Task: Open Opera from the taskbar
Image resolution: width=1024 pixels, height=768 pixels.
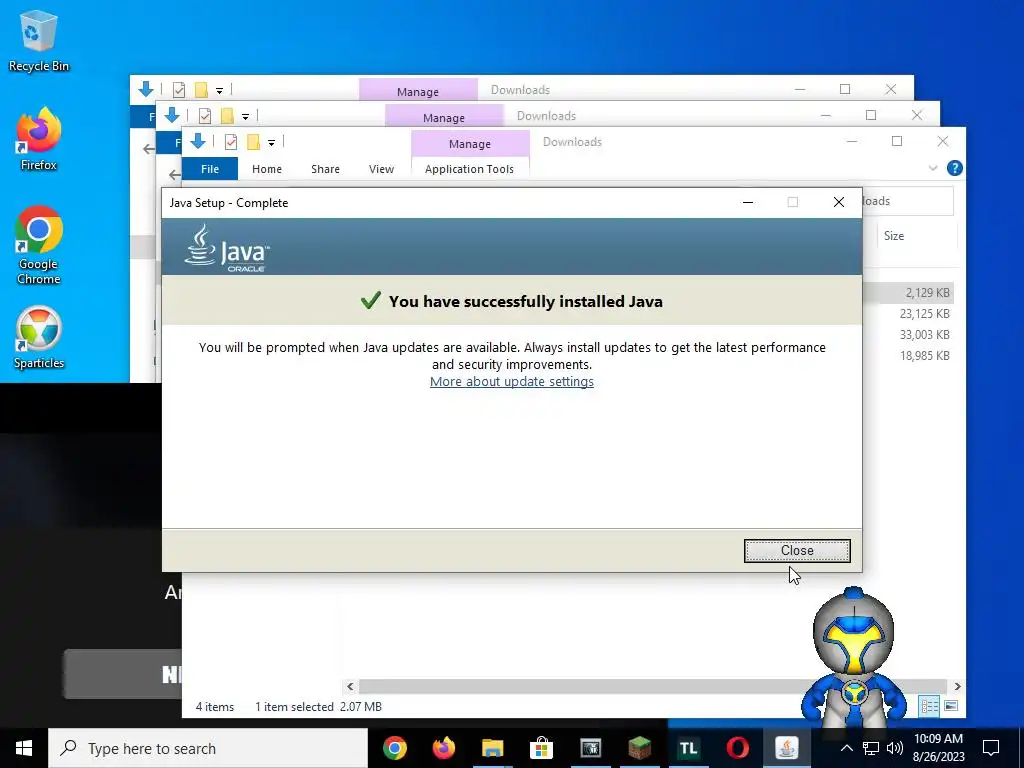Action: click(737, 748)
